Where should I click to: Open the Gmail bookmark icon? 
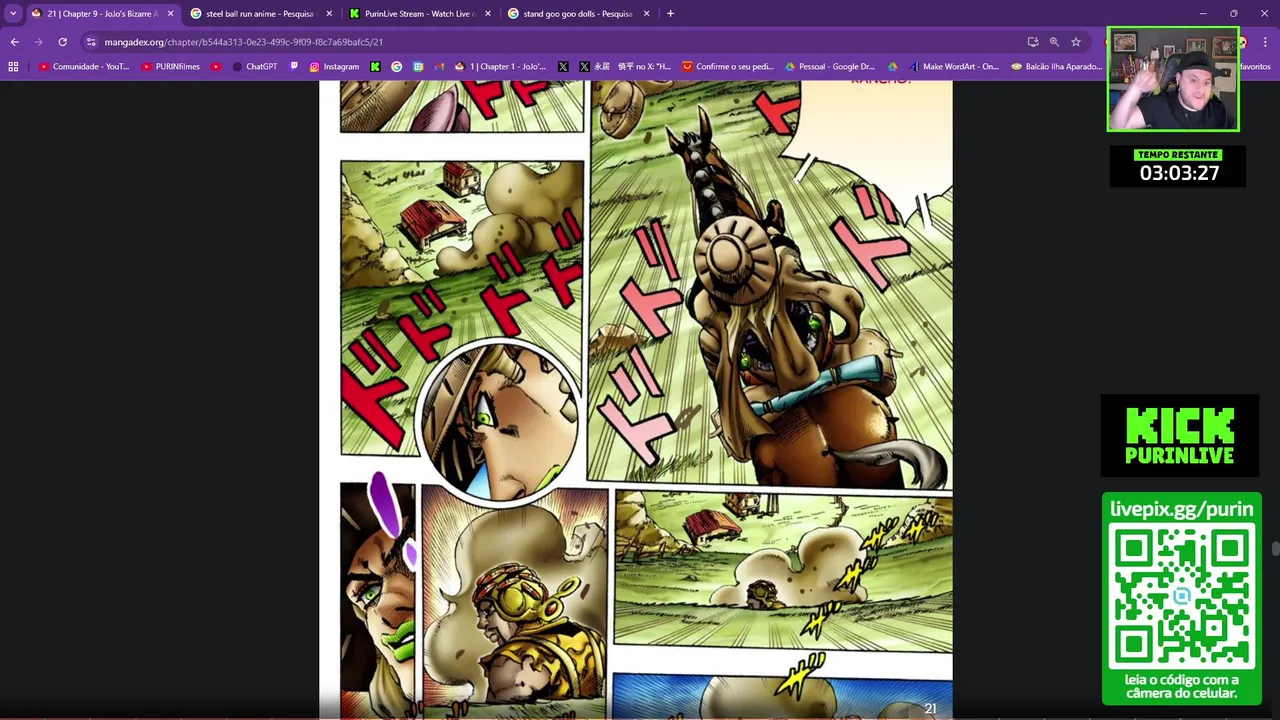click(439, 67)
